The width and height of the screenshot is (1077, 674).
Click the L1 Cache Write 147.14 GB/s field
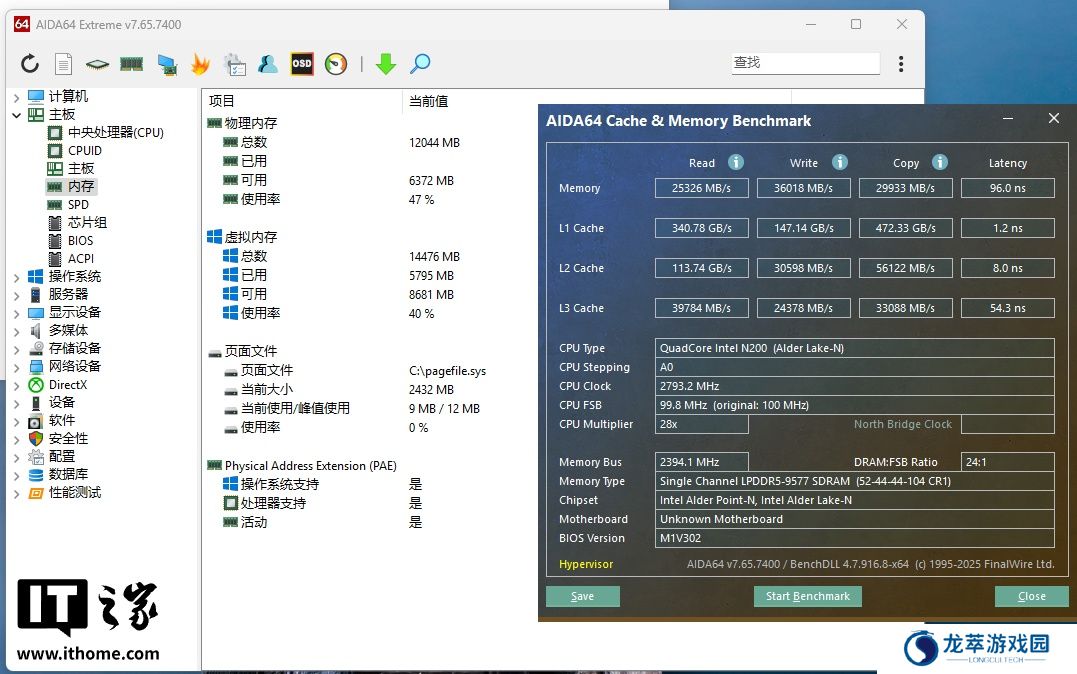click(804, 228)
